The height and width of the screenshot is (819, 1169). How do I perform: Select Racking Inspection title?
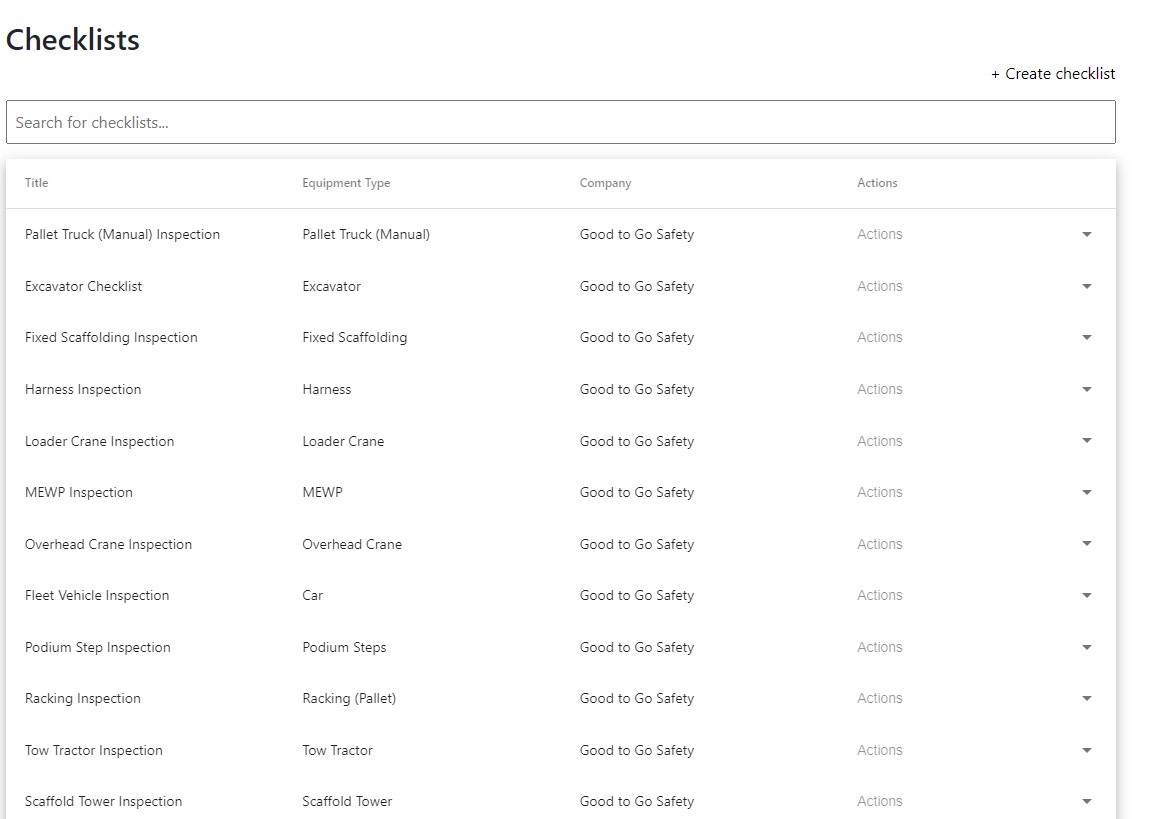click(83, 698)
